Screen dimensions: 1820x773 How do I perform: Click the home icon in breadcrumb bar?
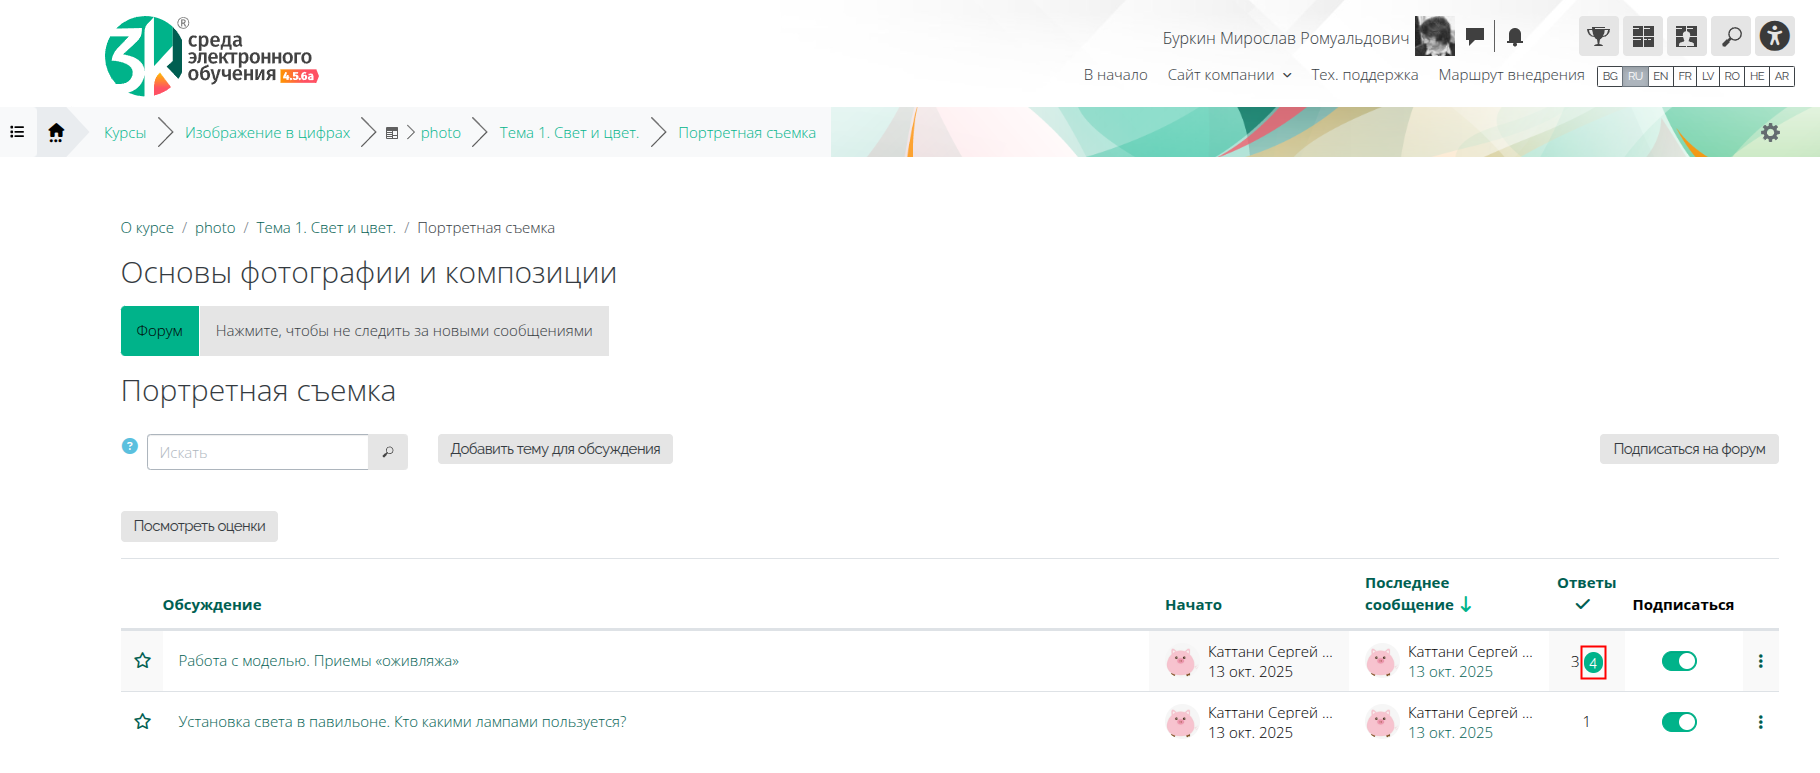56,132
